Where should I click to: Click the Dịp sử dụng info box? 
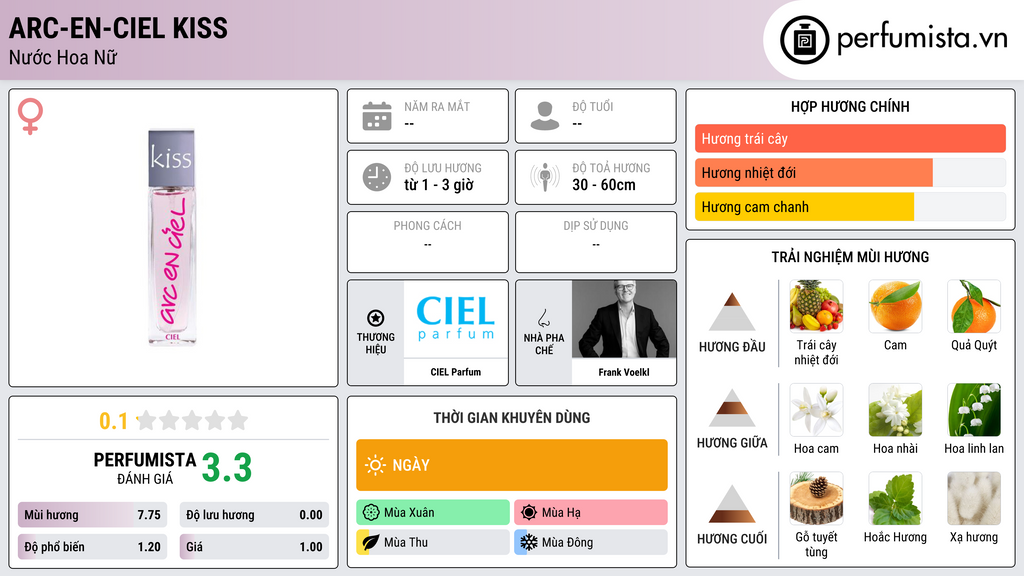coord(596,242)
